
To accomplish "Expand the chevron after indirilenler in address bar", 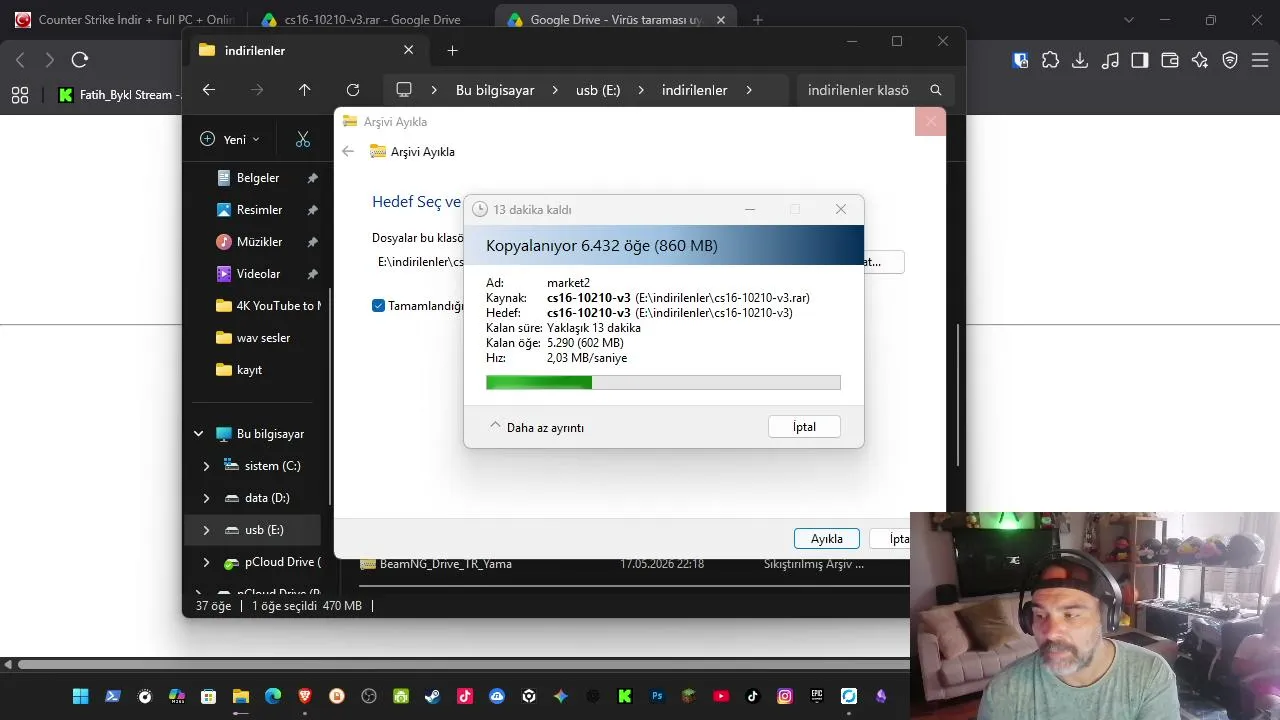I will pyautogui.click(x=748, y=90).
